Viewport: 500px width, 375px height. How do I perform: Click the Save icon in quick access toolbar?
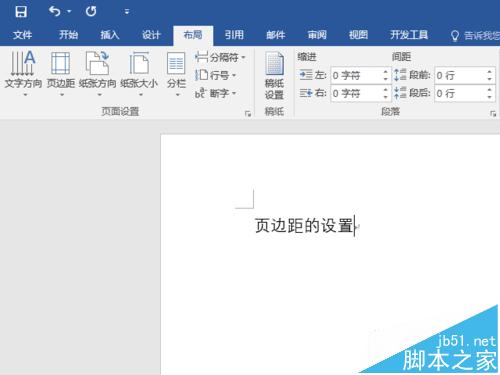click(x=21, y=12)
